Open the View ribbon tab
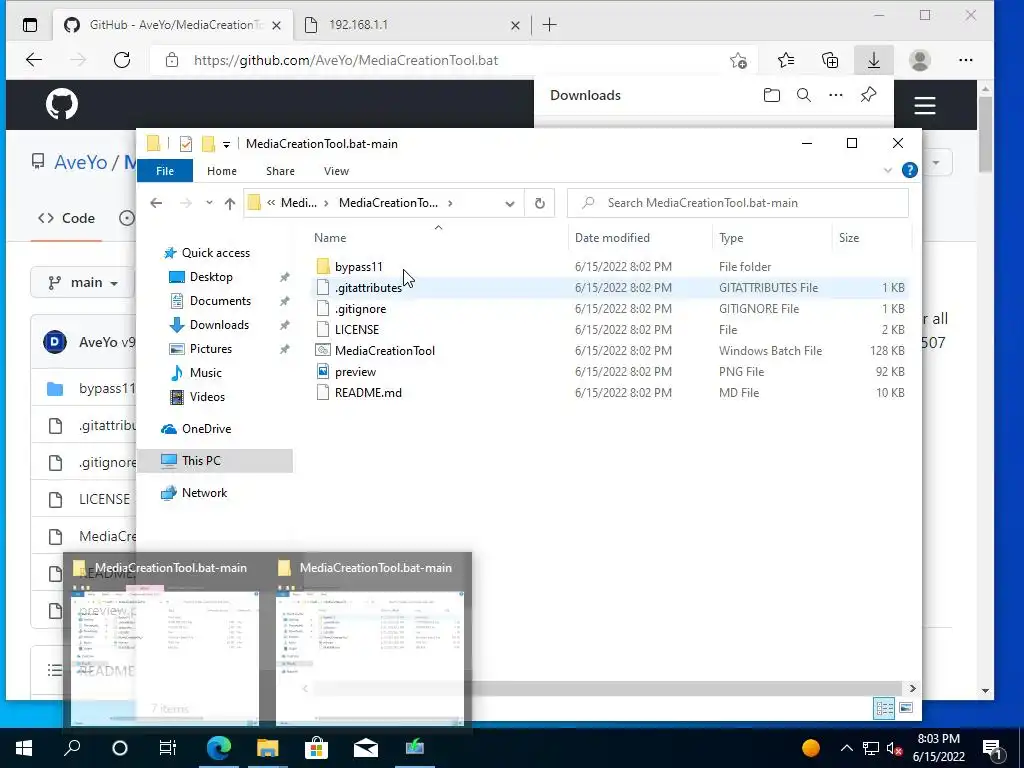Screen dimensions: 1024x768 coord(336,171)
